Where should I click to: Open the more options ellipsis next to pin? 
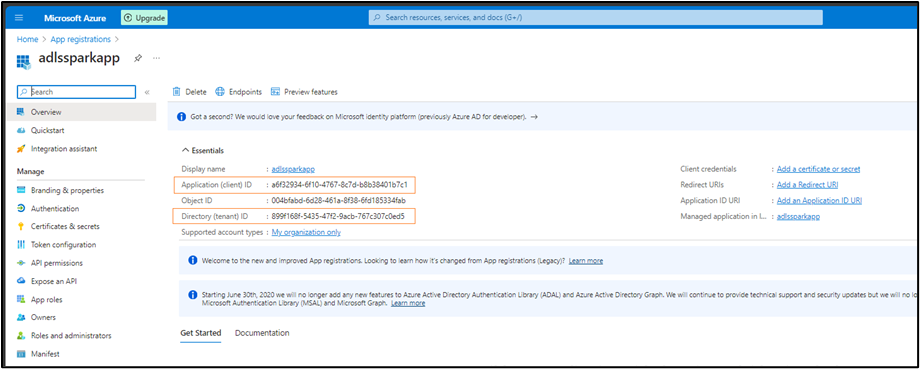tap(157, 58)
